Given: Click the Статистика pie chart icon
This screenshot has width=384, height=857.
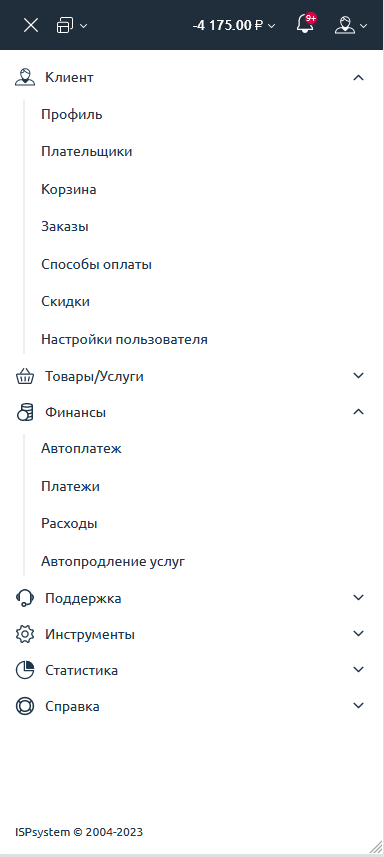Looking at the screenshot, I should coord(25,670).
